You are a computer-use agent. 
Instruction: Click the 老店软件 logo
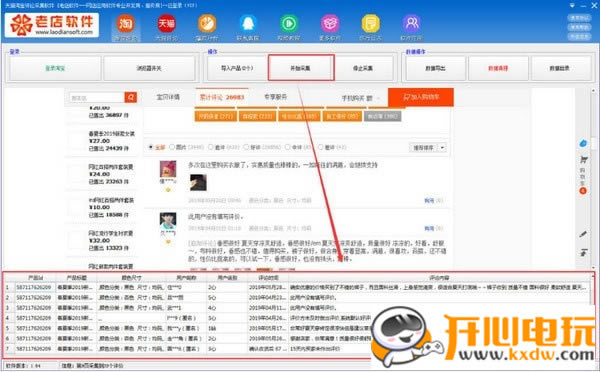pyautogui.click(x=52, y=25)
